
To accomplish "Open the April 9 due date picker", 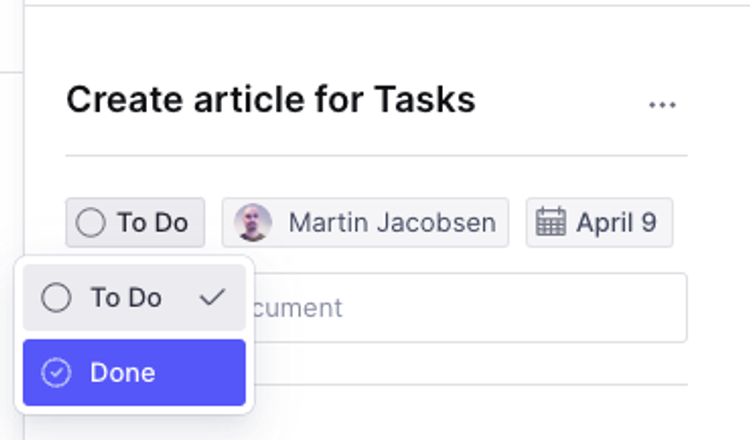I will (599, 222).
